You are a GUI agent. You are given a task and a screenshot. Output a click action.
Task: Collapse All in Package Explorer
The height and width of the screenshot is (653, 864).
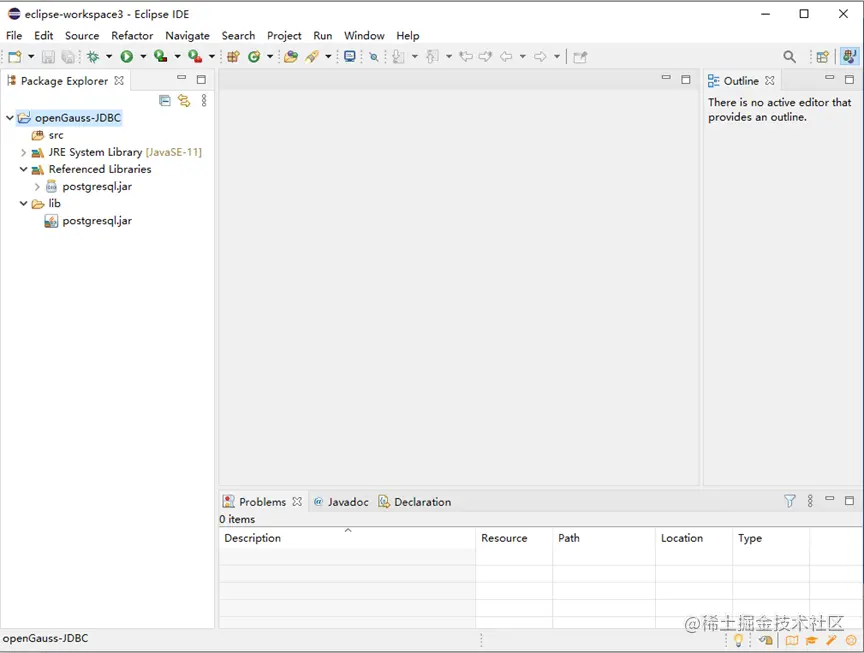(x=164, y=100)
